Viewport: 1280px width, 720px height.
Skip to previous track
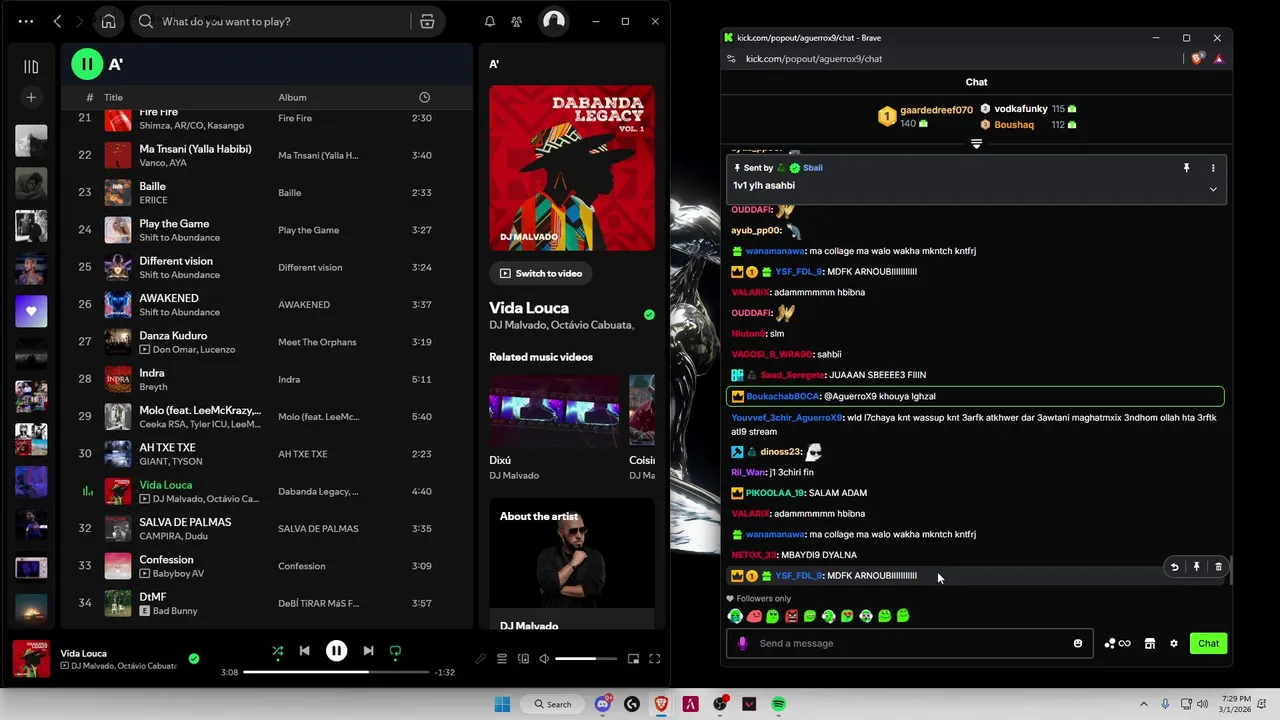[304, 651]
